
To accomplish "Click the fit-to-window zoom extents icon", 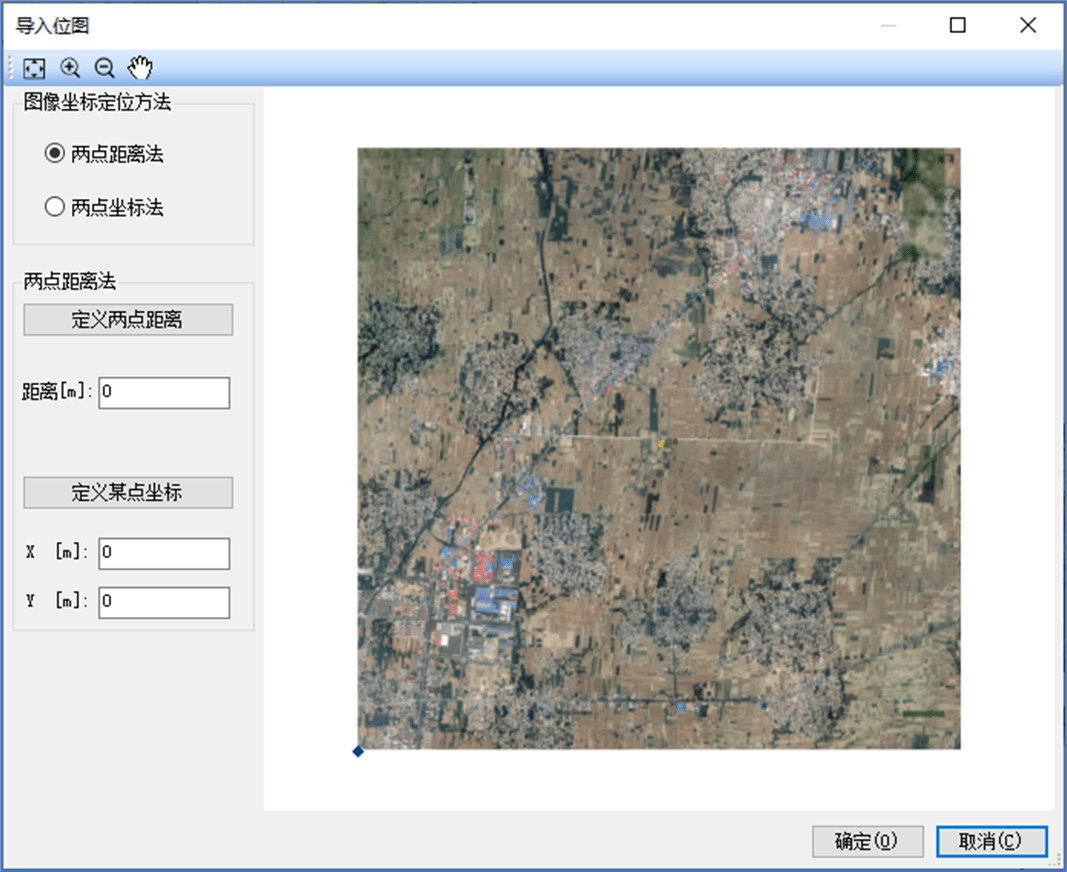I will tap(34, 68).
